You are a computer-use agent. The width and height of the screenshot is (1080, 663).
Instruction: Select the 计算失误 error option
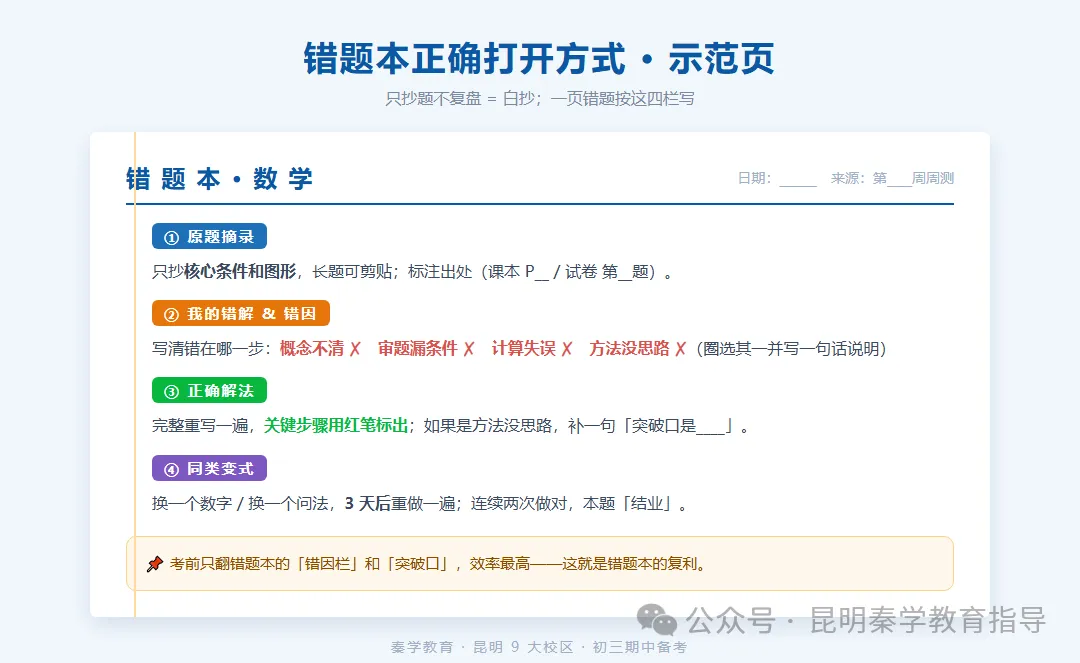532,348
